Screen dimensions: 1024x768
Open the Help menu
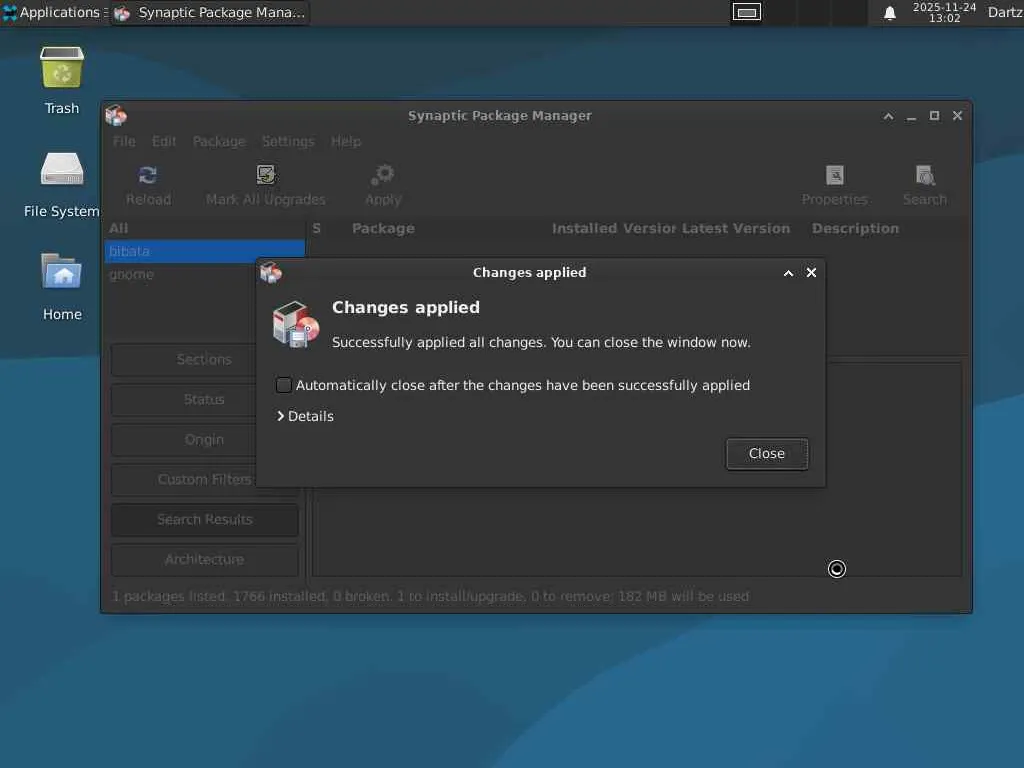345,141
